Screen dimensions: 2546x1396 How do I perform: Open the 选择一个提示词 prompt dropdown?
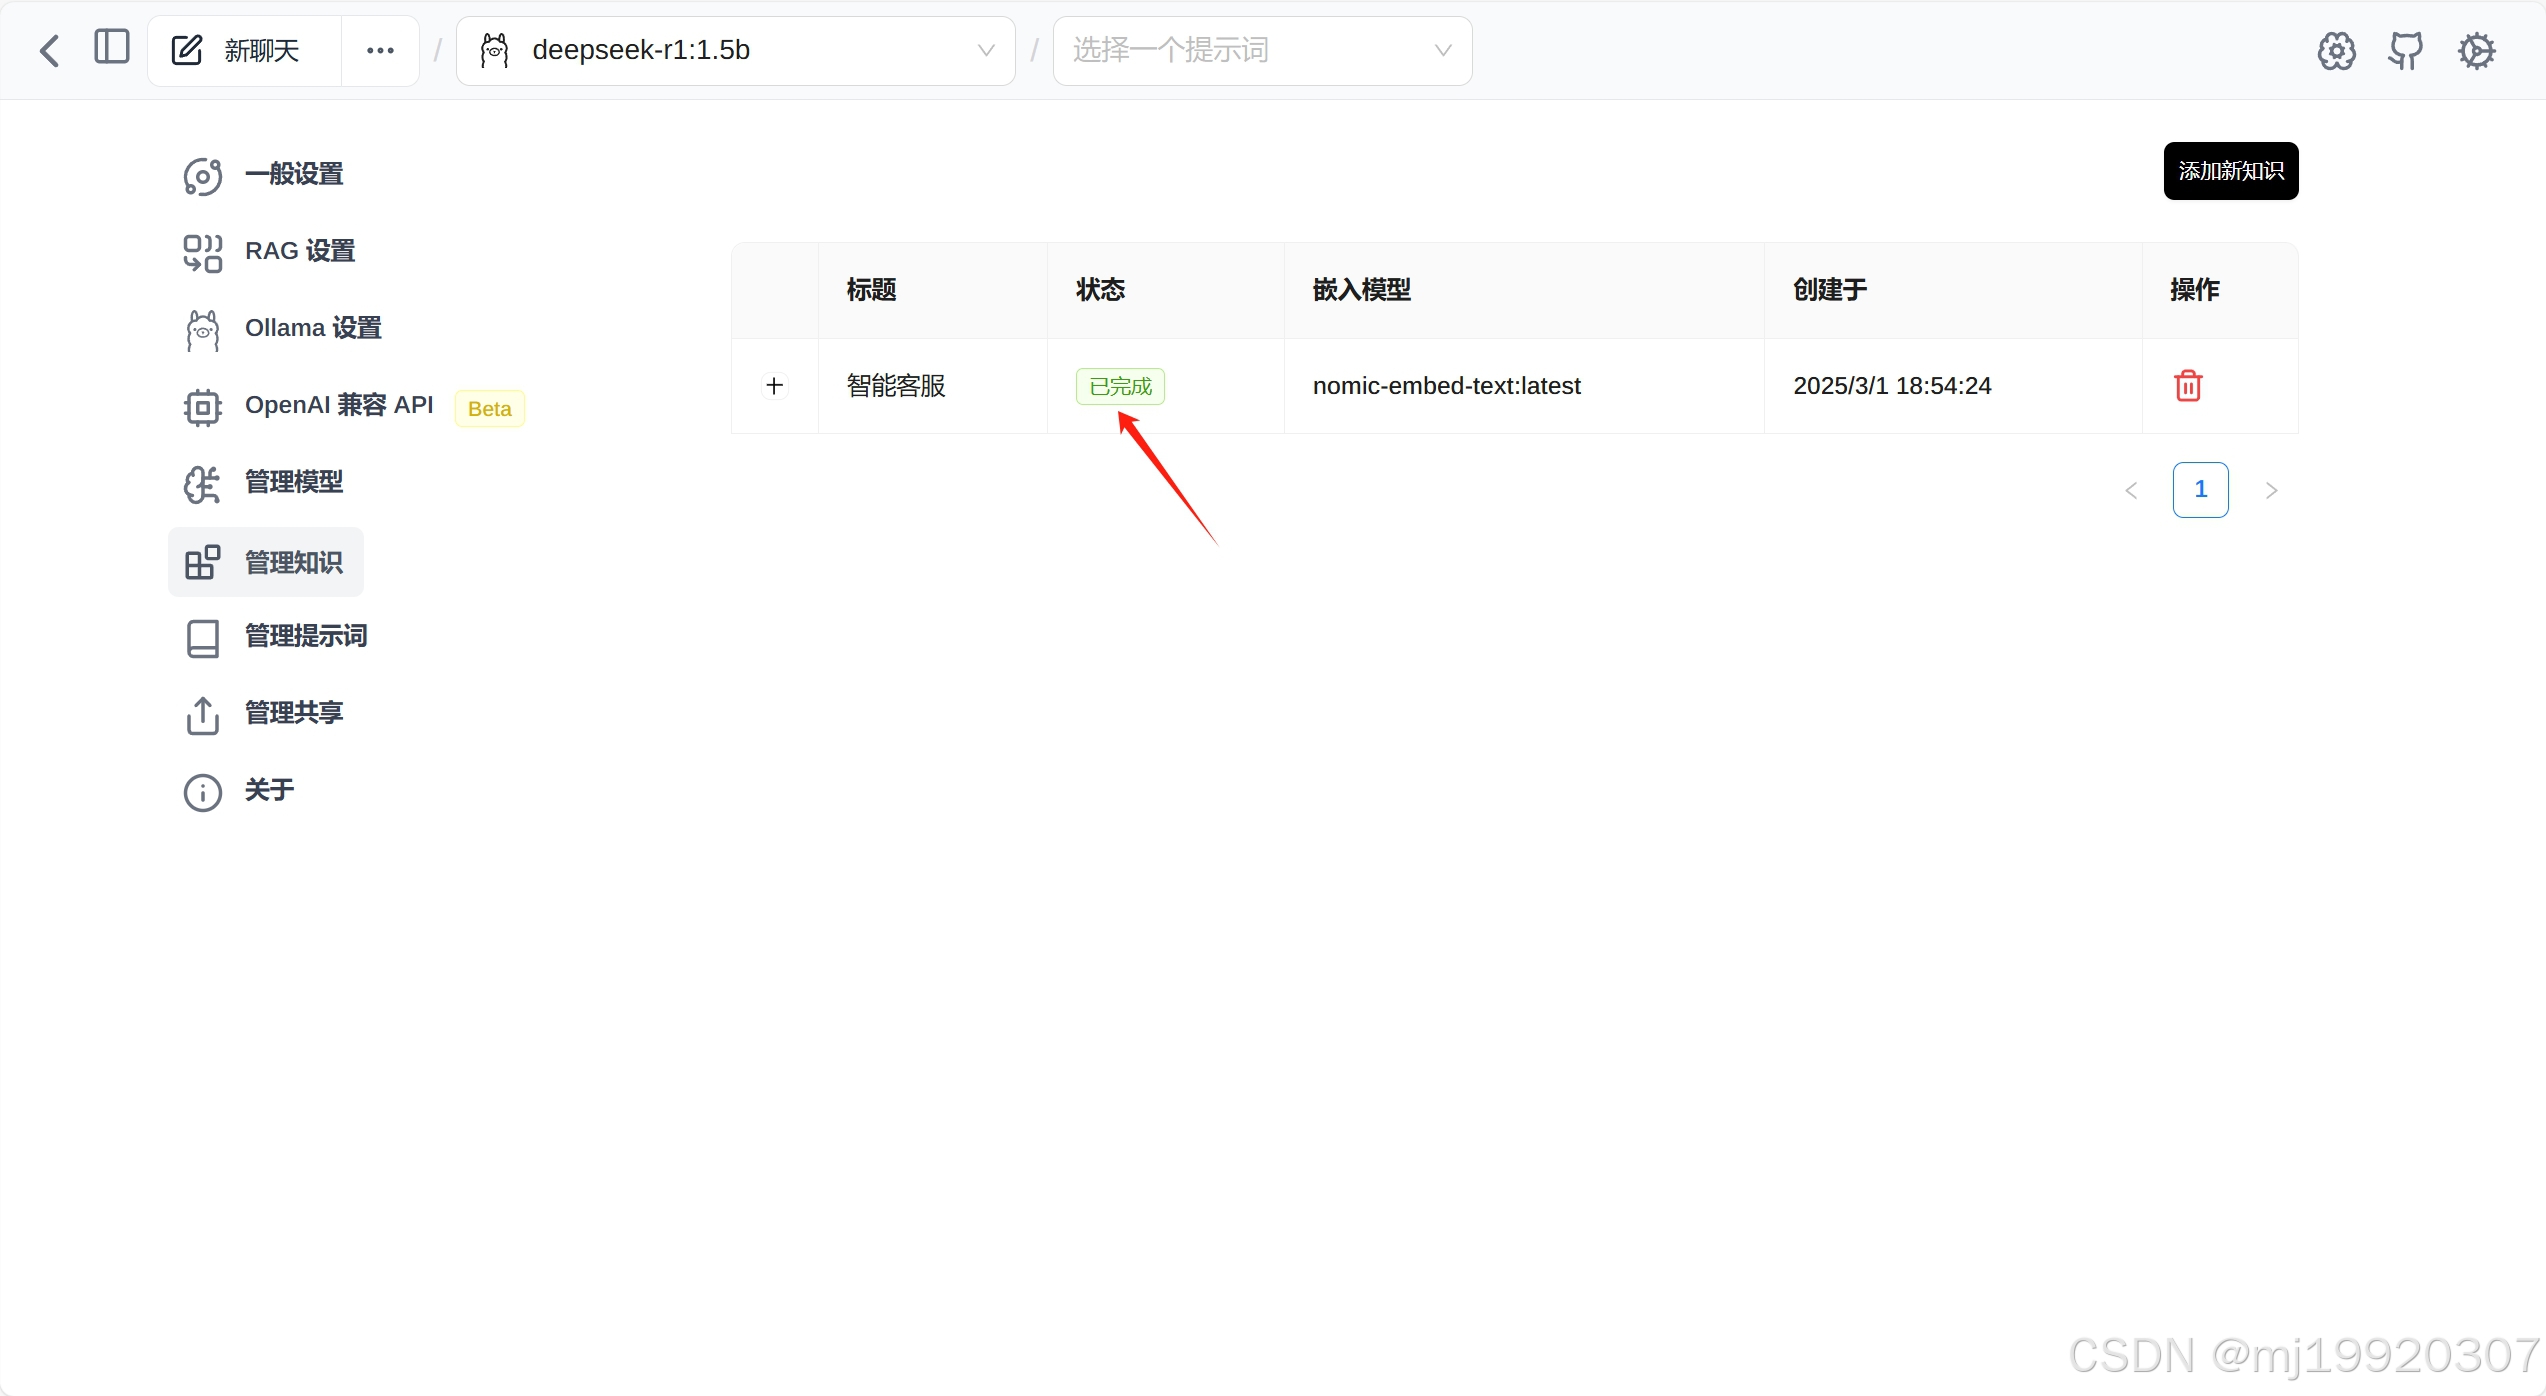tap(1261, 50)
